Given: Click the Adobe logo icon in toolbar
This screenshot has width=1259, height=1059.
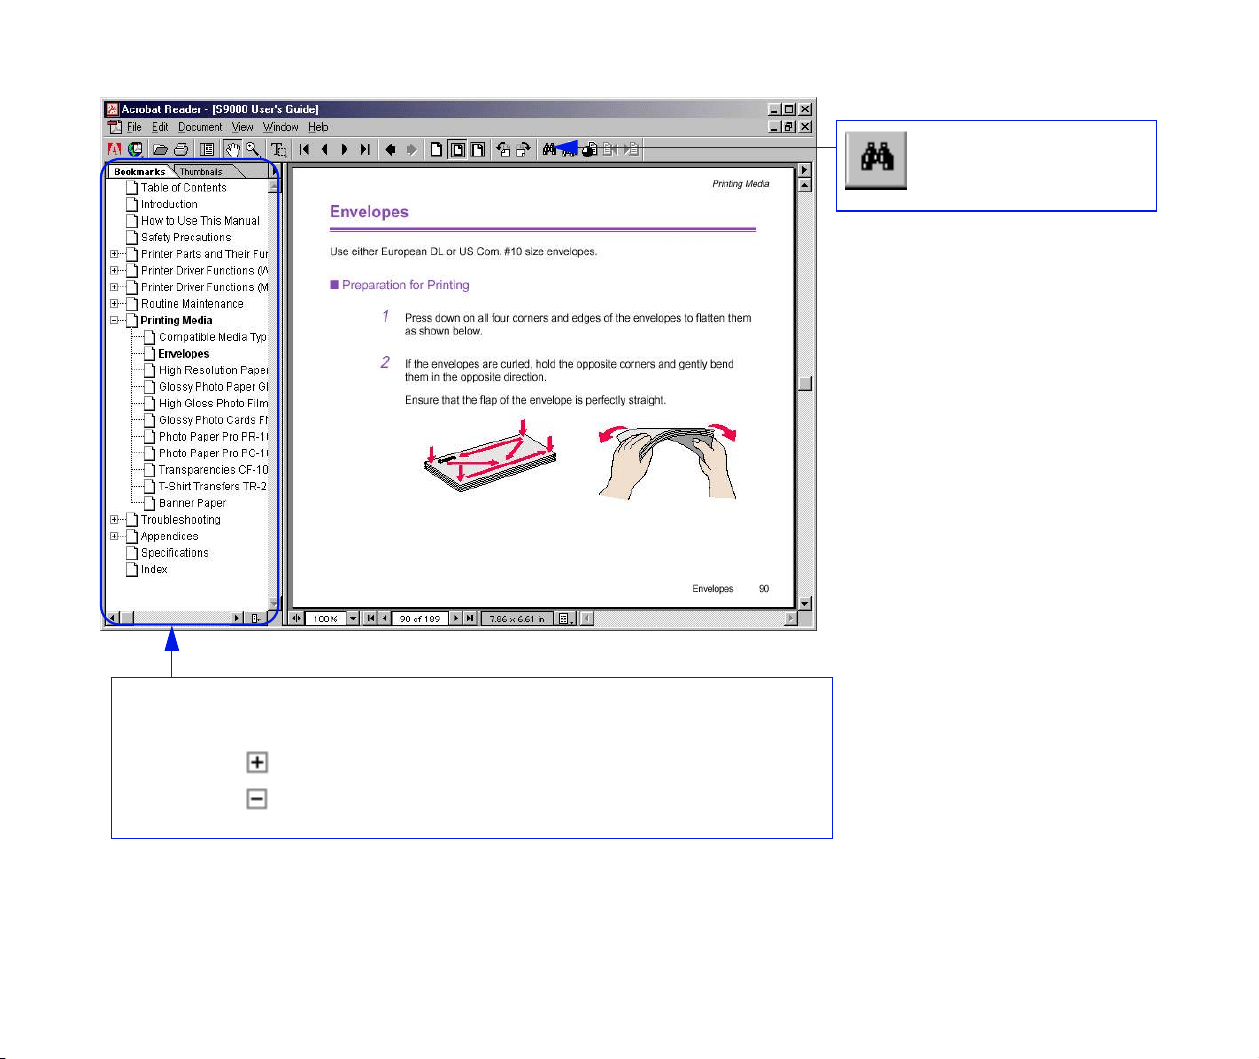Looking at the screenshot, I should pyautogui.click(x=115, y=150).
